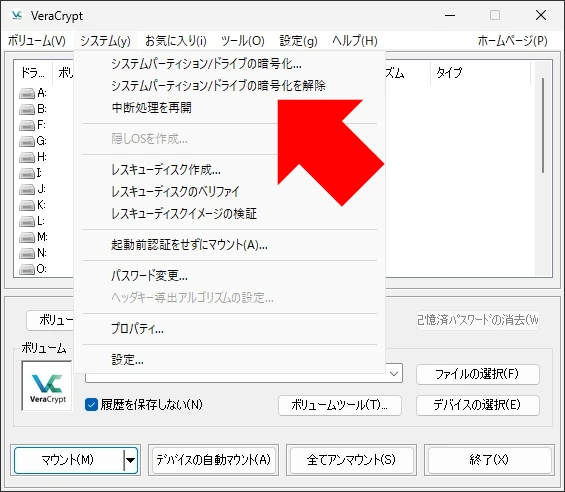Open ヘルプ(H) menu
565x492 pixels.
tap(355, 41)
